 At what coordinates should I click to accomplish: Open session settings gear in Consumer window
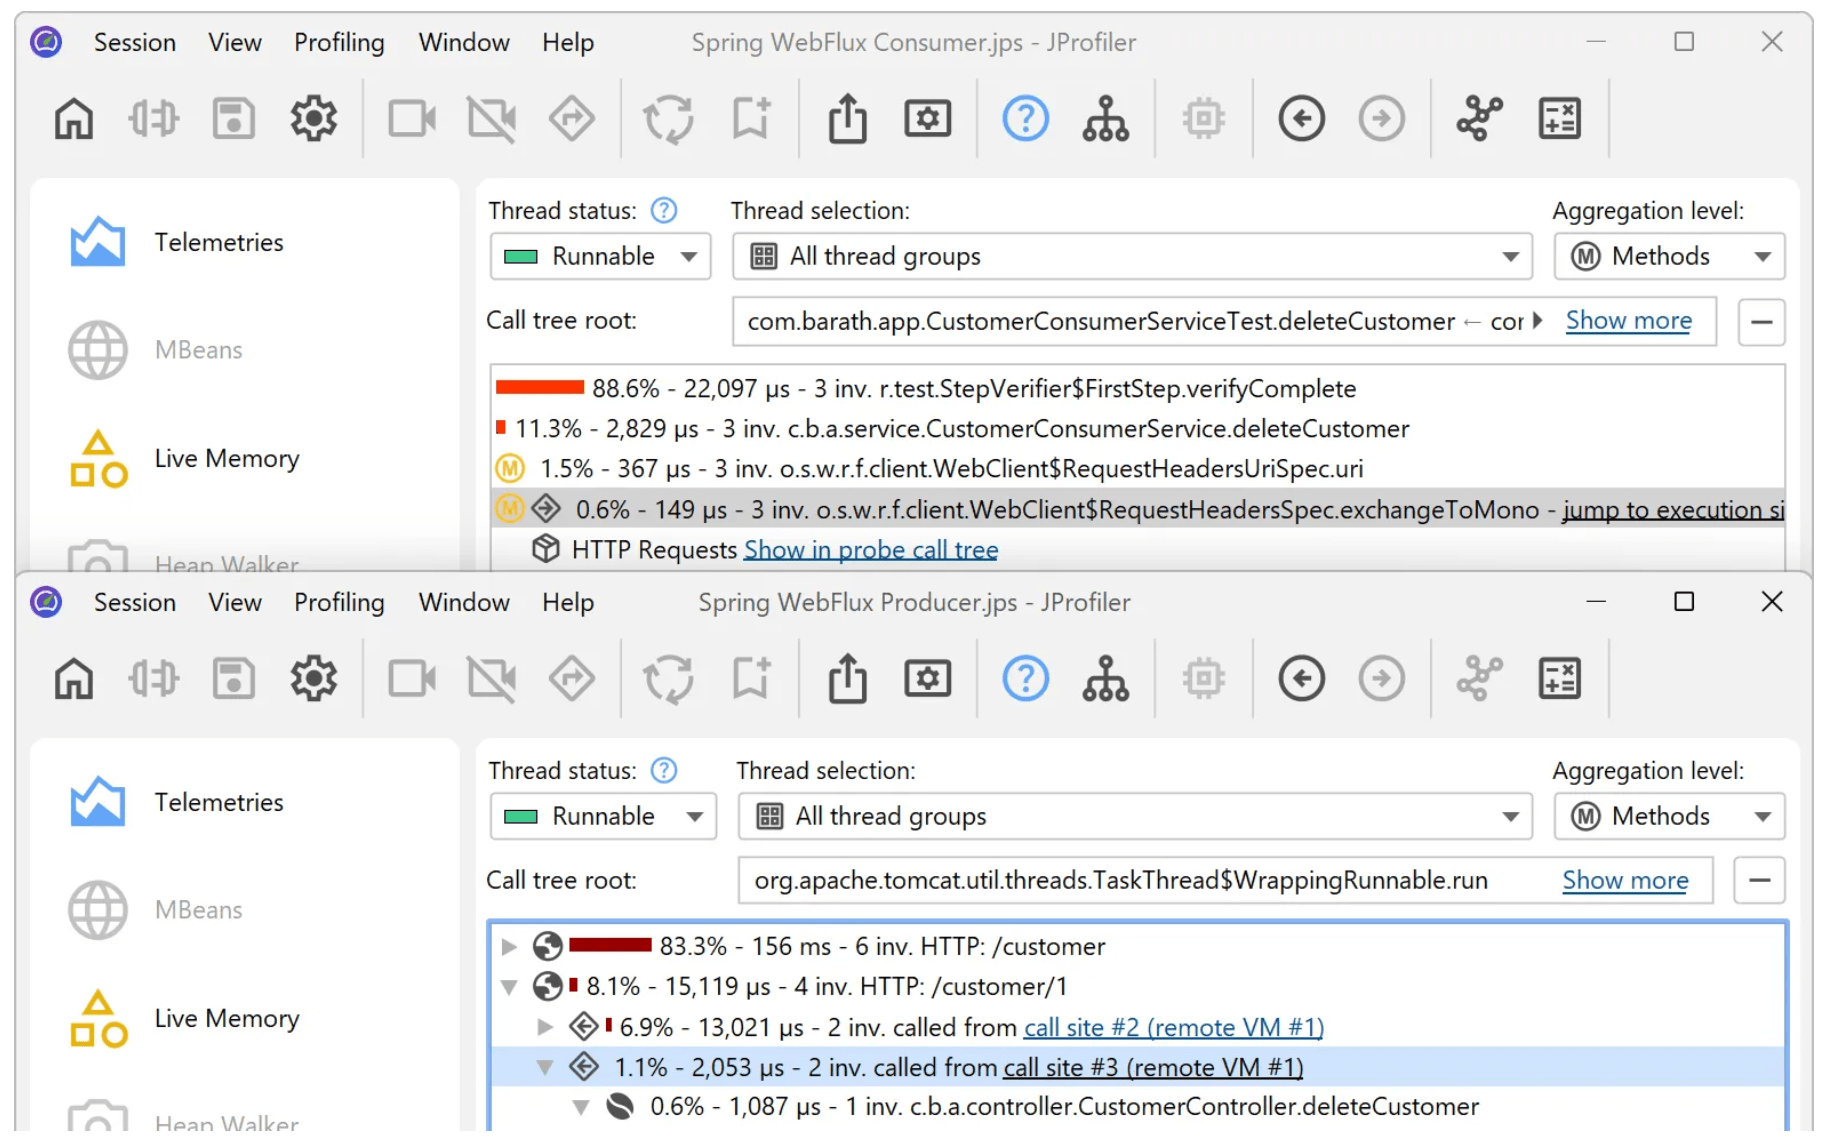tap(314, 119)
